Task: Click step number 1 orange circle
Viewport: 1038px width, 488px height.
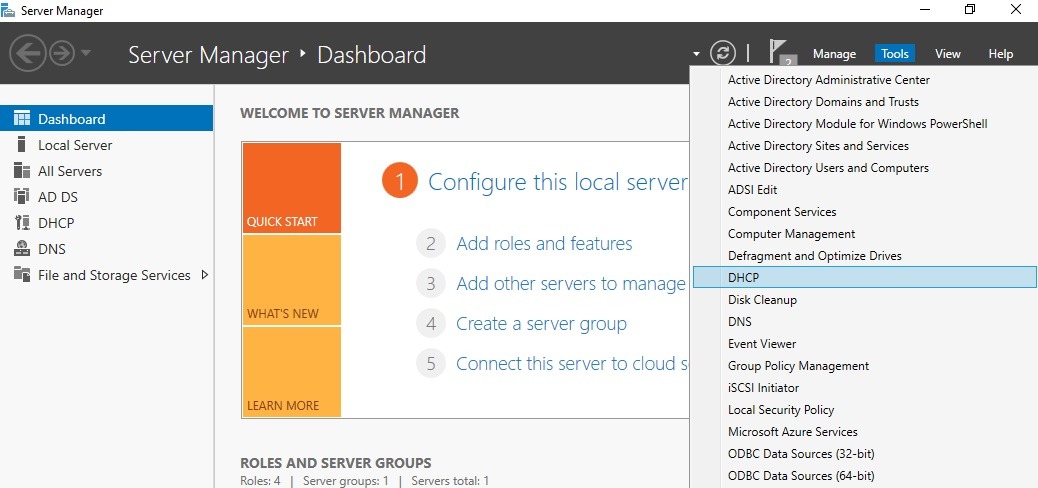Action: point(400,181)
